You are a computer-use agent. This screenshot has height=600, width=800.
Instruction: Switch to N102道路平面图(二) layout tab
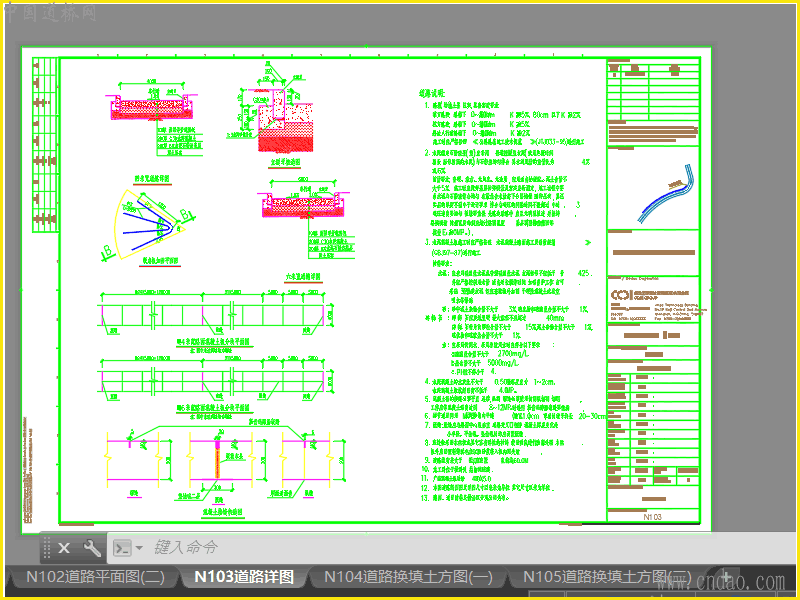coord(95,577)
